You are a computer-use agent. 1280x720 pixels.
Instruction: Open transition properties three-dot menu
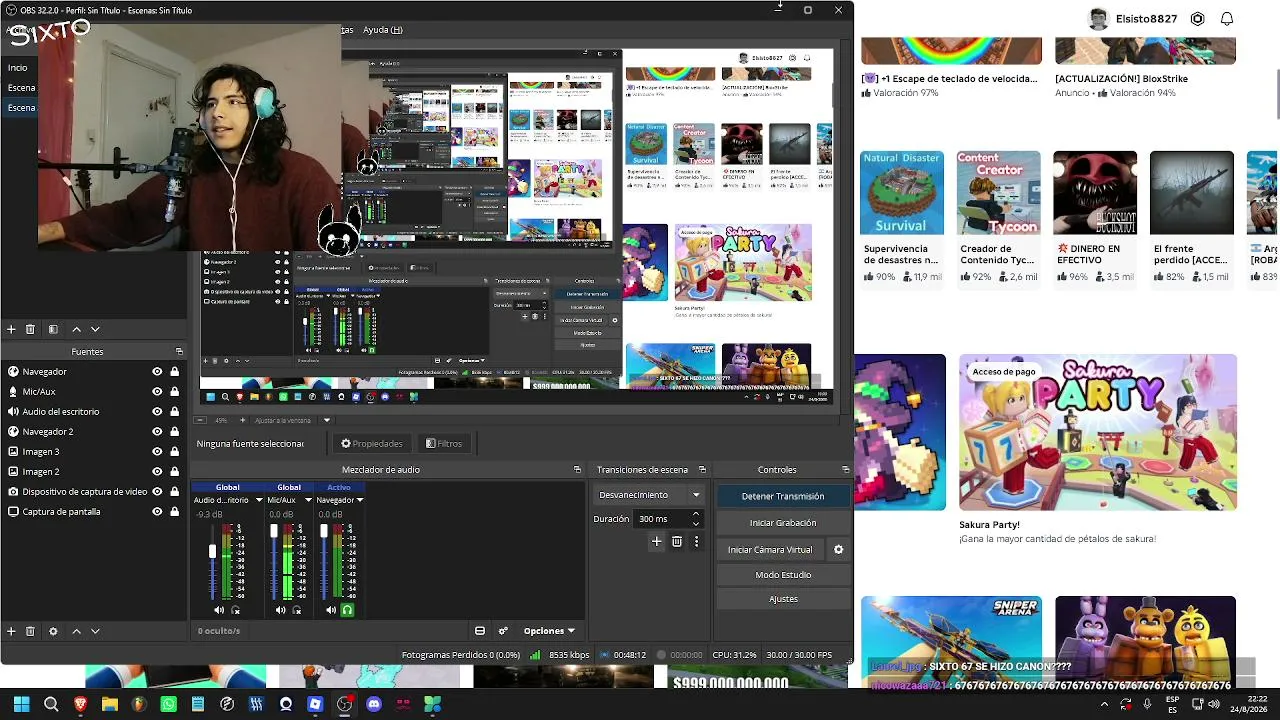(x=696, y=541)
